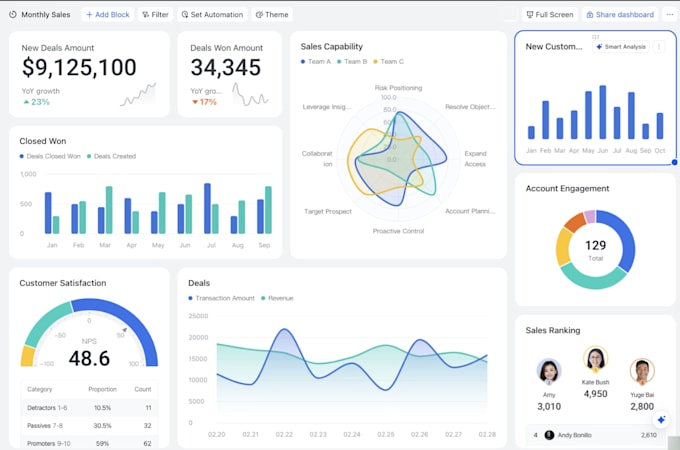Open the Filter menu
Viewport: 680px width, 450px height.
click(x=155, y=14)
